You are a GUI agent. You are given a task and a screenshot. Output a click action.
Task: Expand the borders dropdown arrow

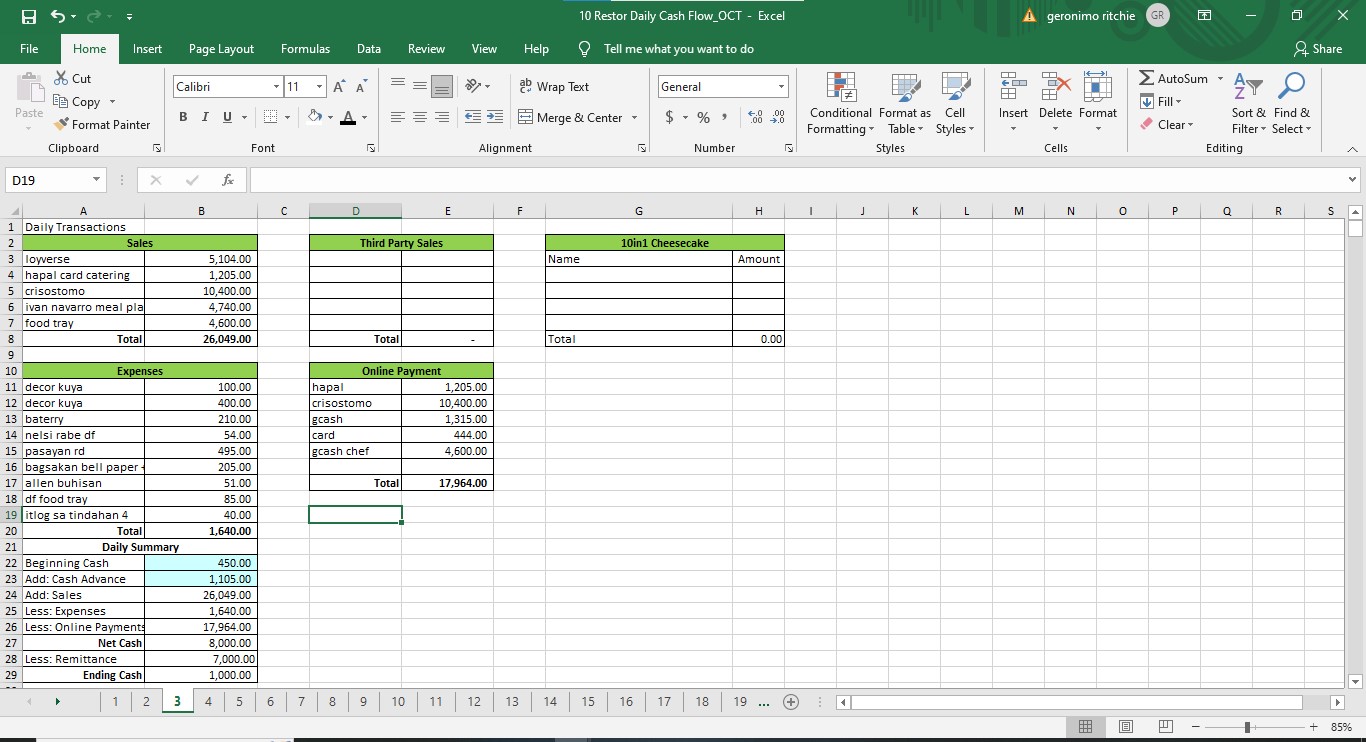(x=286, y=117)
